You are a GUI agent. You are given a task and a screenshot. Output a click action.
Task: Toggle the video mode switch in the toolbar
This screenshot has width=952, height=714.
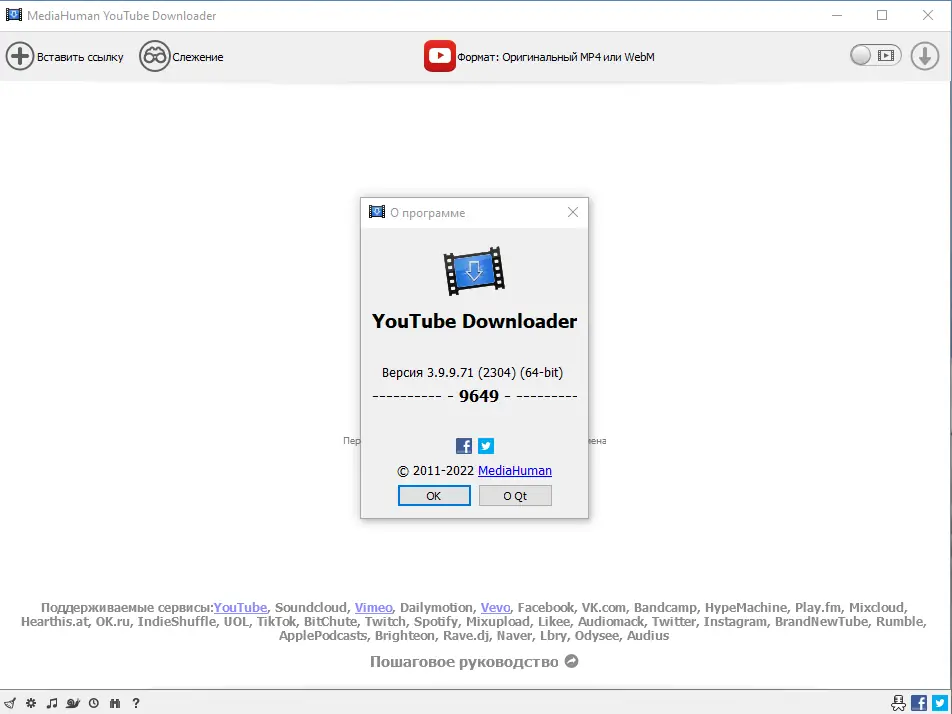(x=876, y=56)
